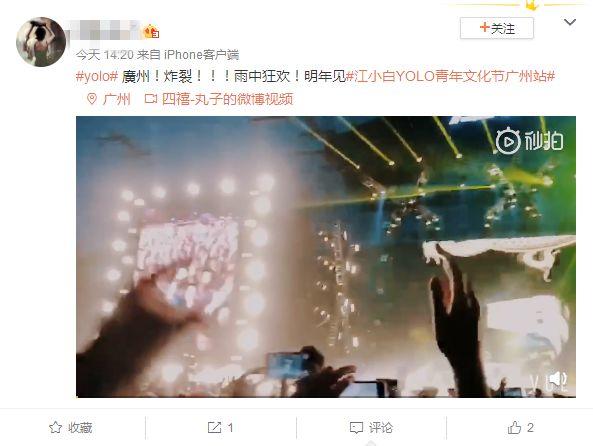
Task: Open the #yolo# hashtag
Action: pos(97,77)
